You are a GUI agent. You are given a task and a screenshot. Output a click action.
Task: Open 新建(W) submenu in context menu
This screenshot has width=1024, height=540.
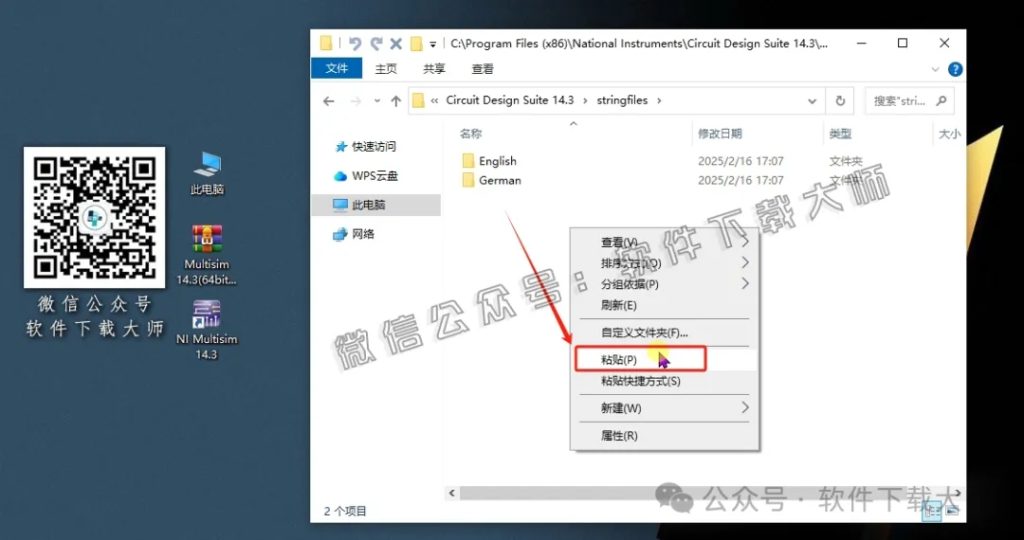[665, 408]
